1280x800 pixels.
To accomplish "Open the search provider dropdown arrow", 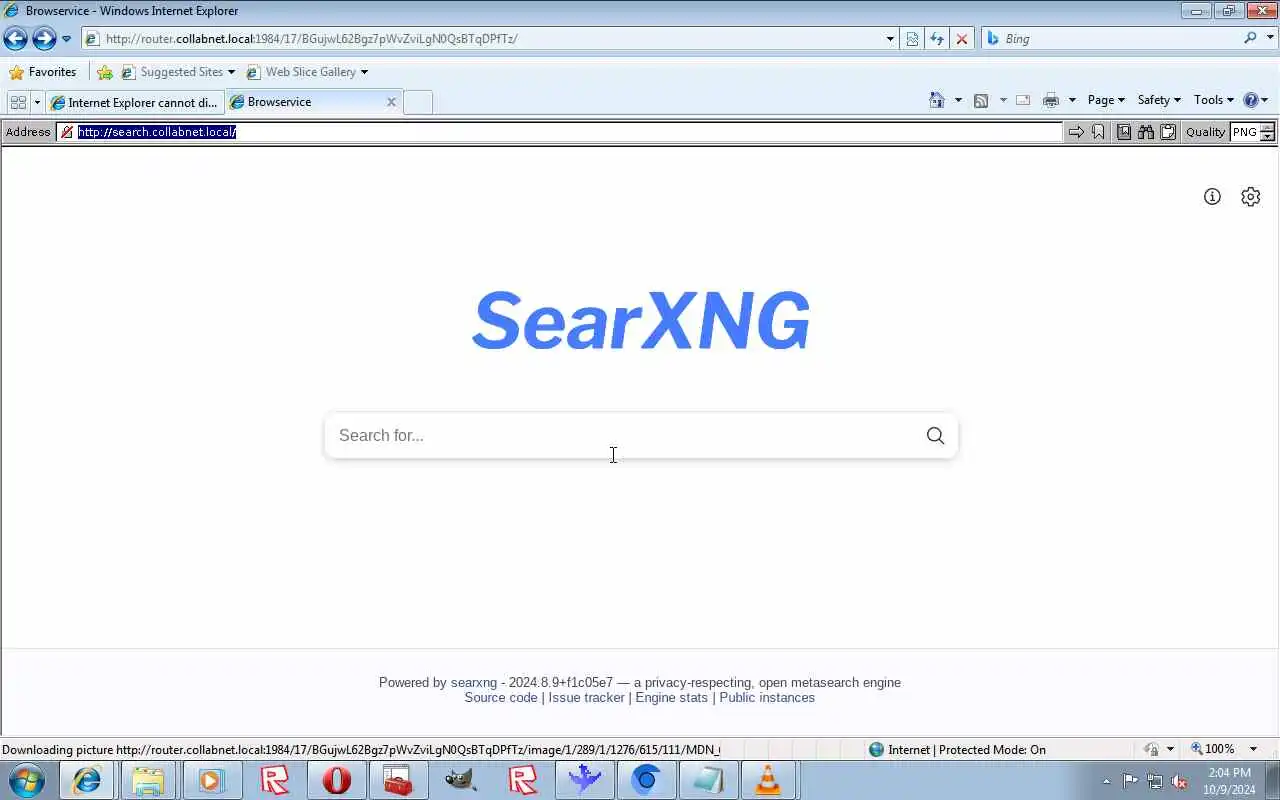I will coord(1268,39).
